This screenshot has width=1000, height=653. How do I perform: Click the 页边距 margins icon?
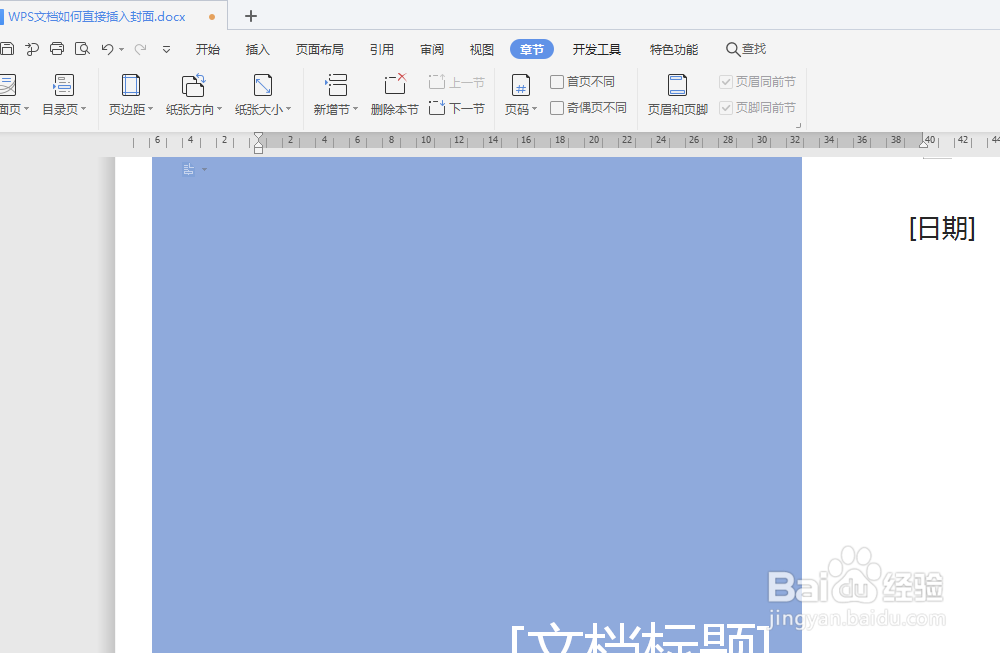(131, 85)
